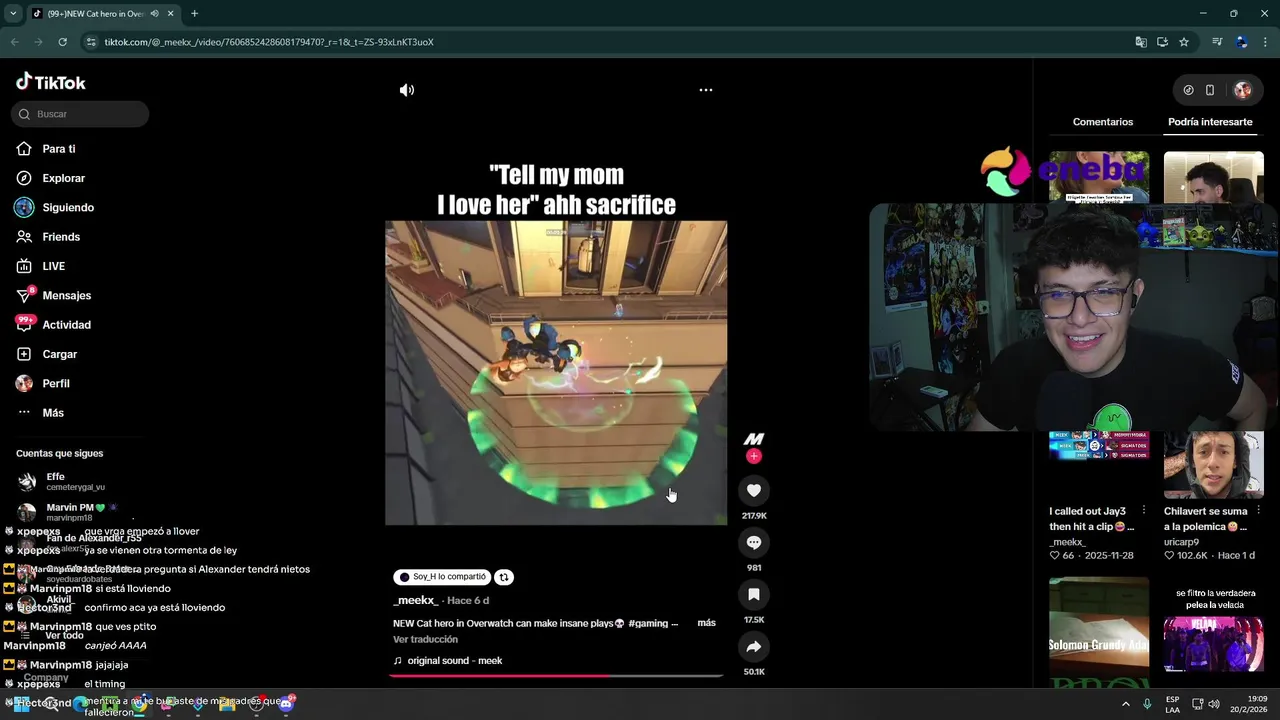Open Para ti feed
The image size is (1280, 720).
coord(59,149)
